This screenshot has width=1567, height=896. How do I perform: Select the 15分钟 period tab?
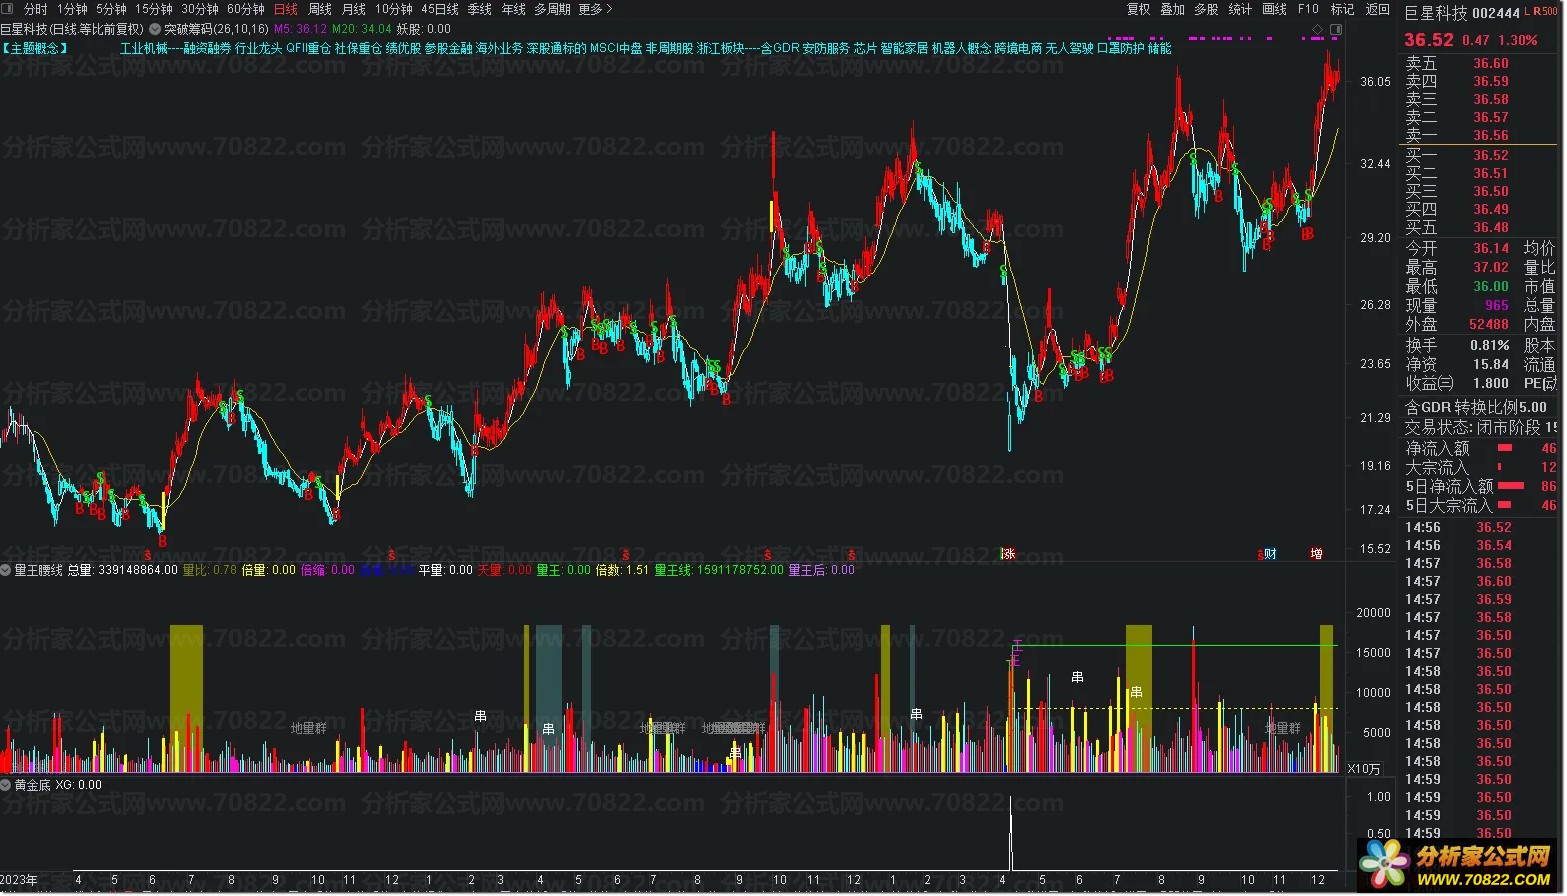(x=154, y=9)
